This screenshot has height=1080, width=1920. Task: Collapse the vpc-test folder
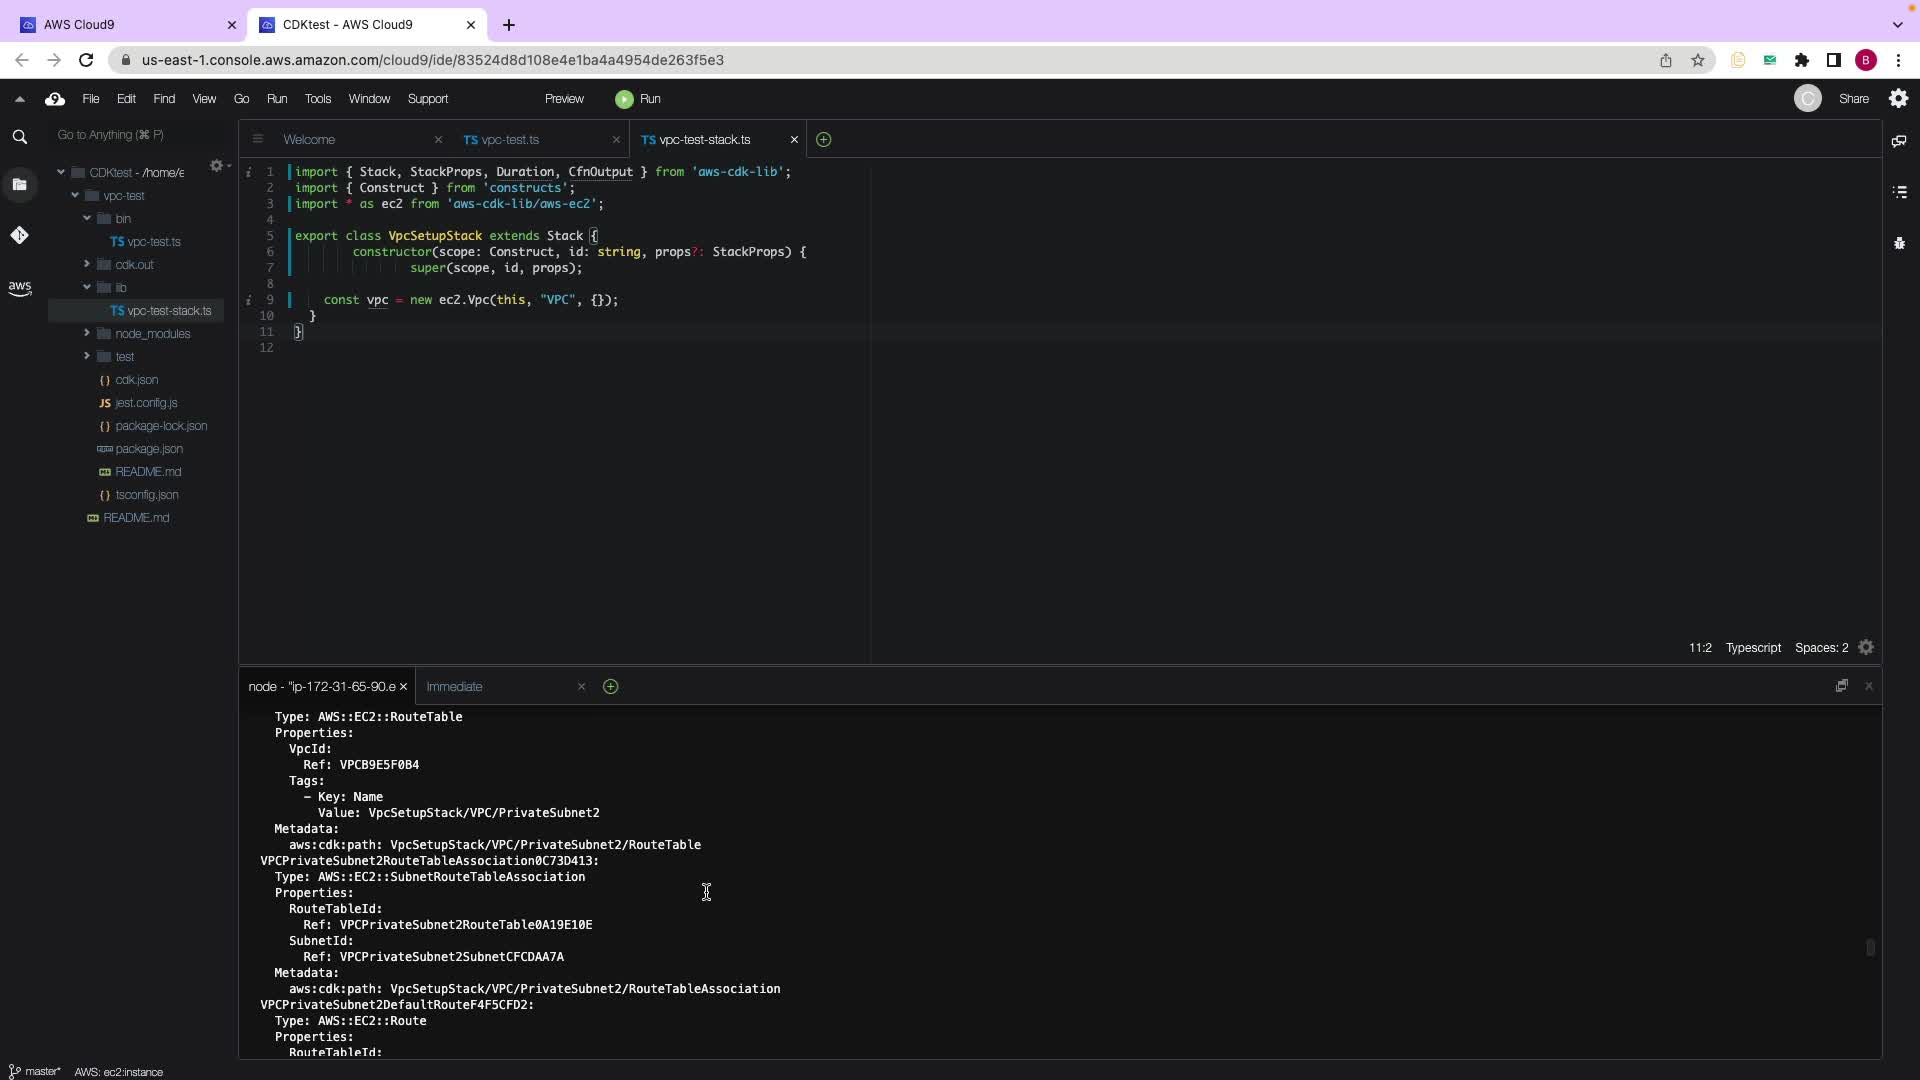pyautogui.click(x=75, y=196)
